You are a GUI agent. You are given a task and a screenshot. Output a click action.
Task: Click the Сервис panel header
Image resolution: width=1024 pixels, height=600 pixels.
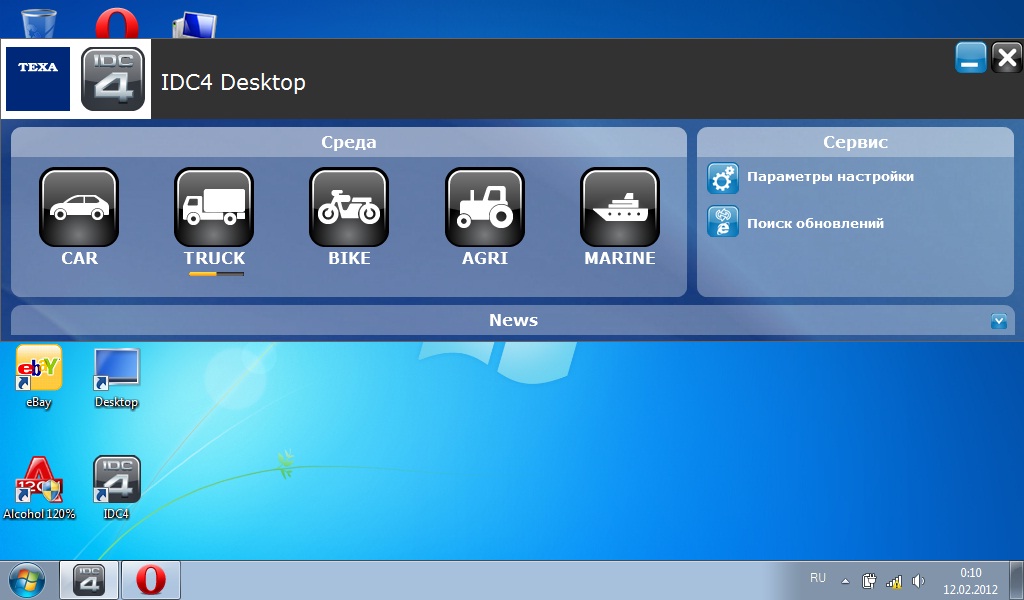tap(856, 142)
